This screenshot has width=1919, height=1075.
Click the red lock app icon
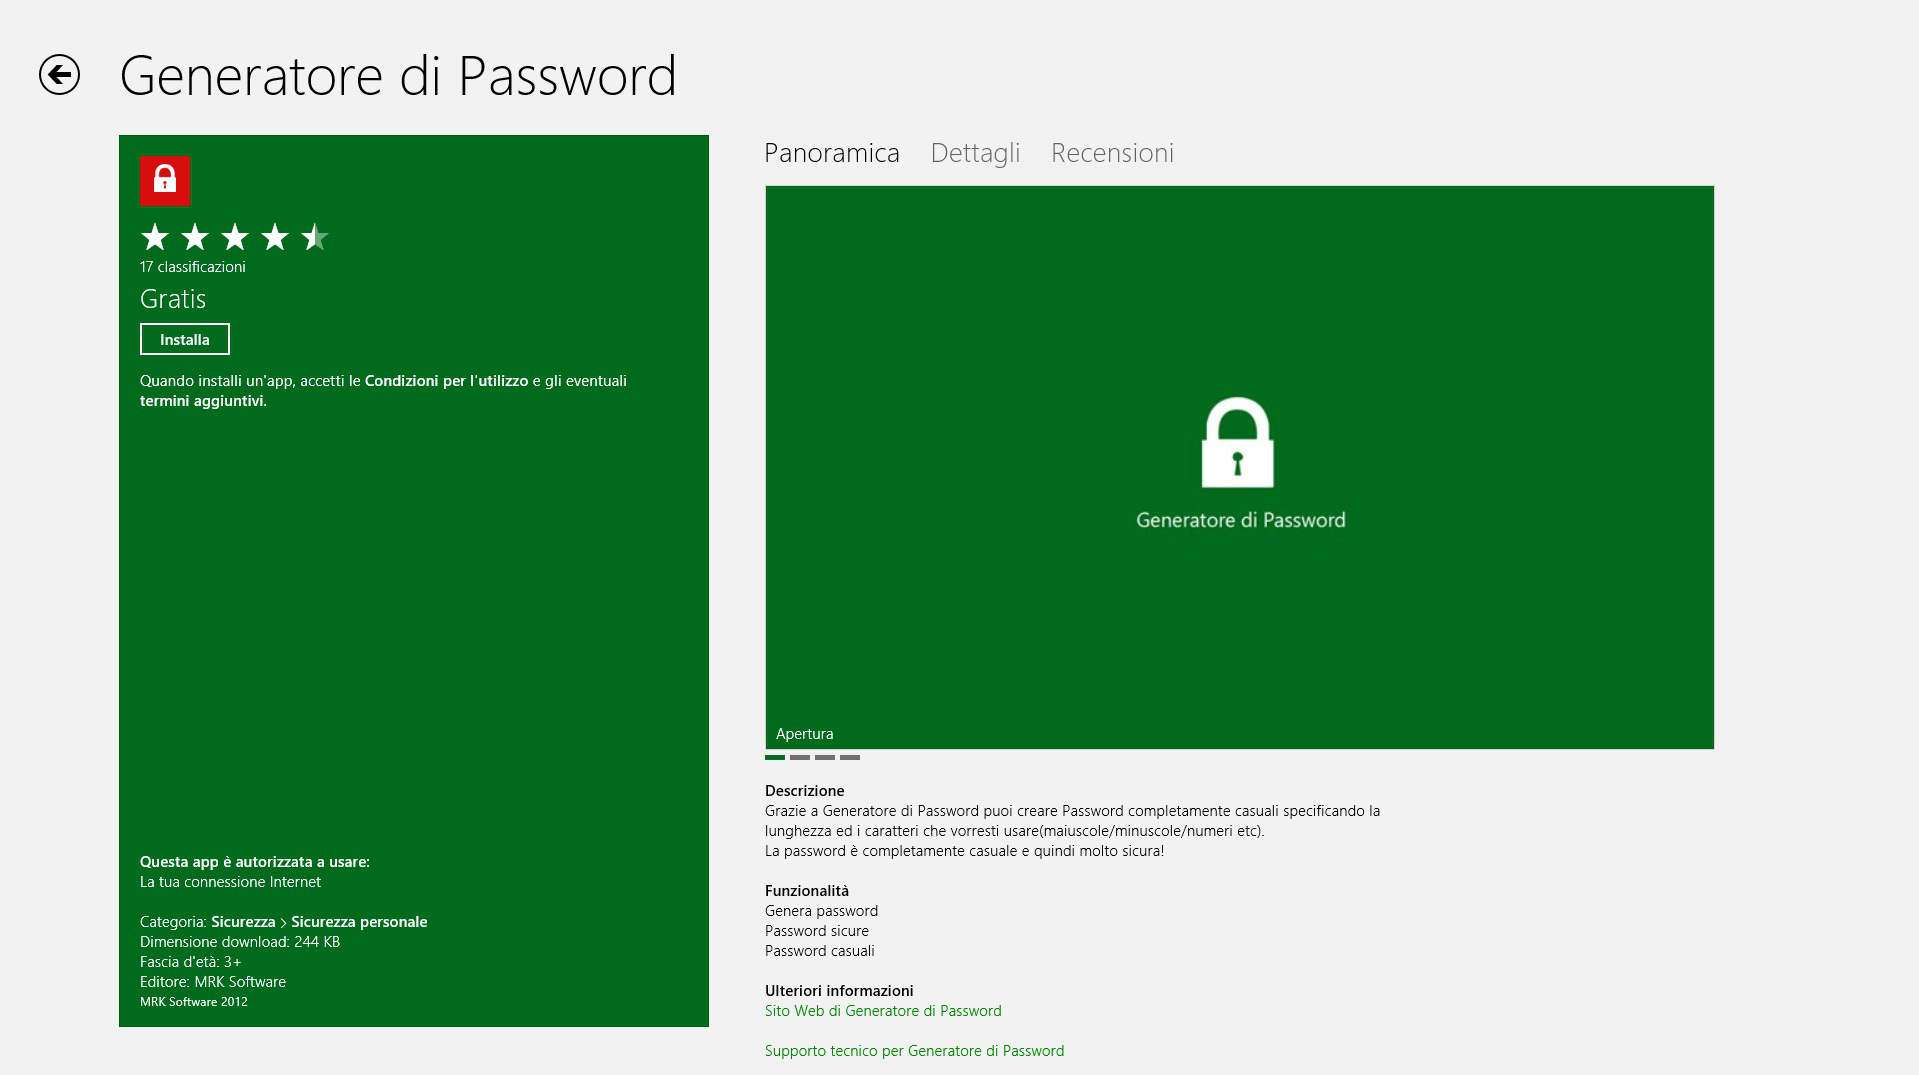point(165,181)
